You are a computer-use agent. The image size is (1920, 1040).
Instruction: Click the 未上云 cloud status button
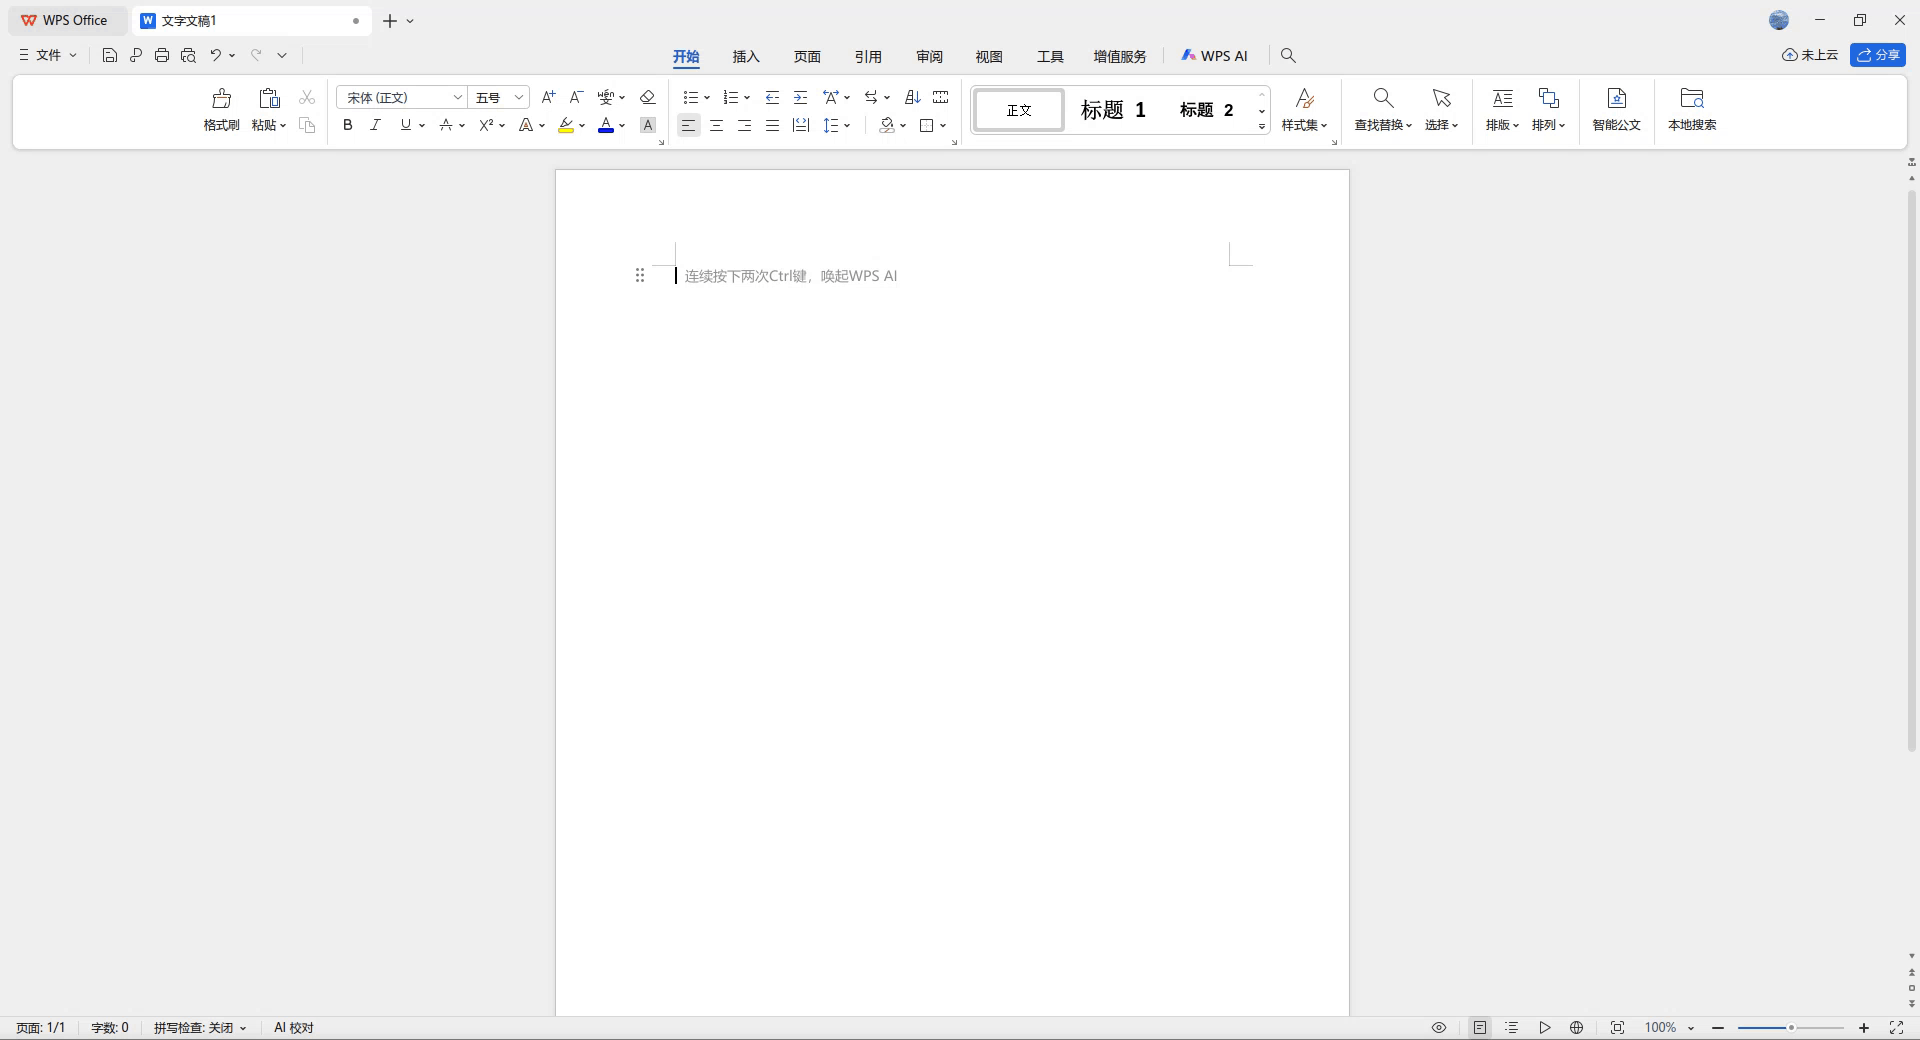[x=1810, y=55]
